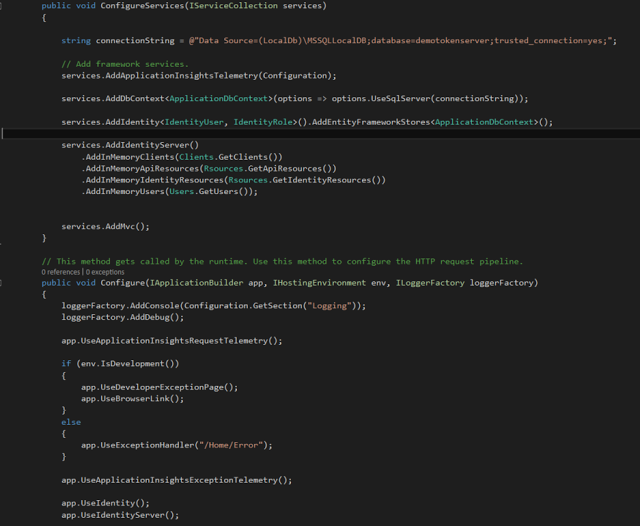The width and height of the screenshot is (640, 526).
Task: Click services.AddIdentityServer() call
Action: click(130, 145)
